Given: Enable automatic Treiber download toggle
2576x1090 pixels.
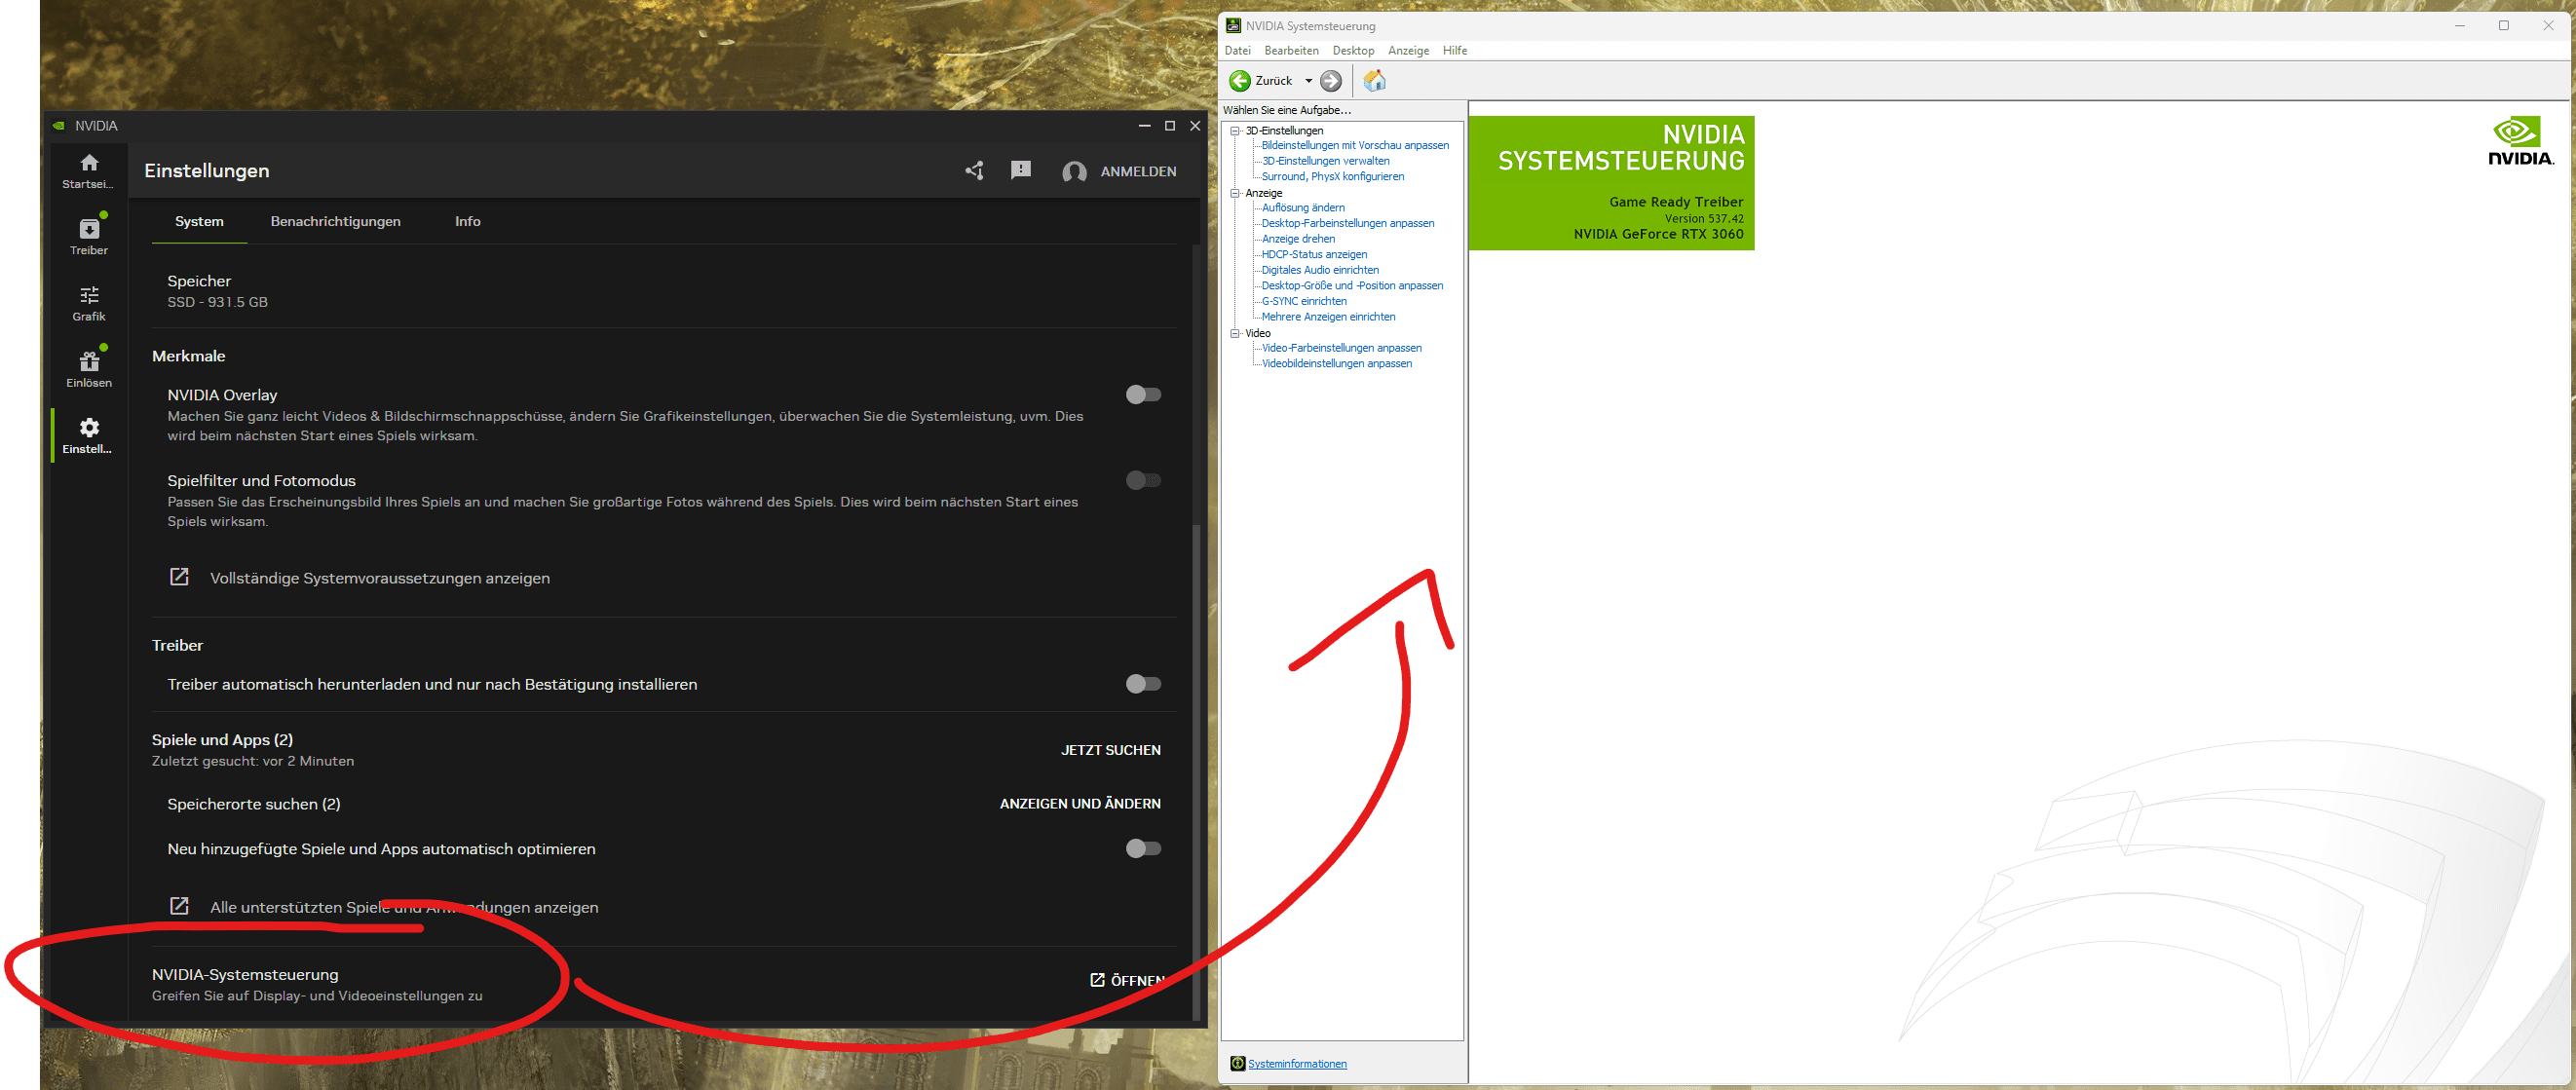Looking at the screenshot, I should 1143,684.
